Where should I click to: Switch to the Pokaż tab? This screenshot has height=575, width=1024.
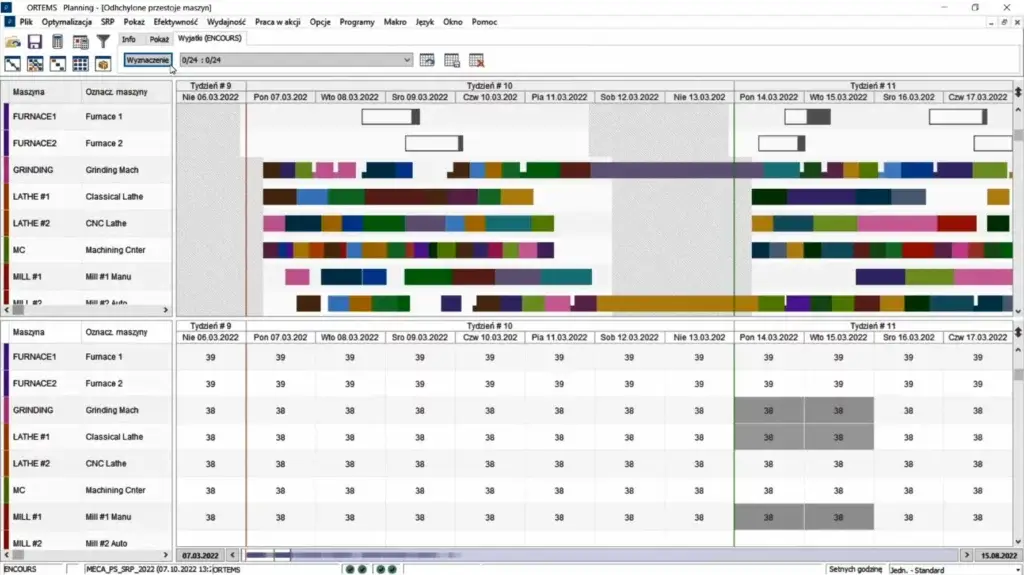coord(159,39)
